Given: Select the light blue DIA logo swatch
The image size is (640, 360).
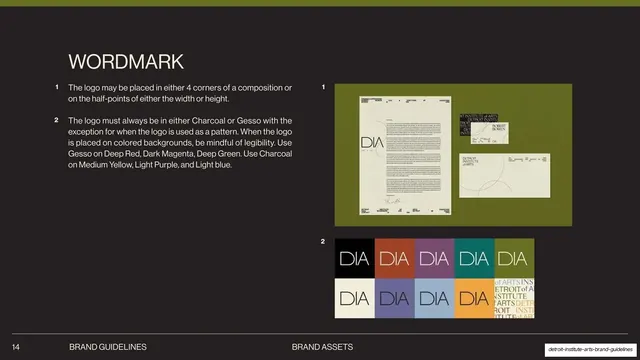Looking at the screenshot, I should [434, 298].
